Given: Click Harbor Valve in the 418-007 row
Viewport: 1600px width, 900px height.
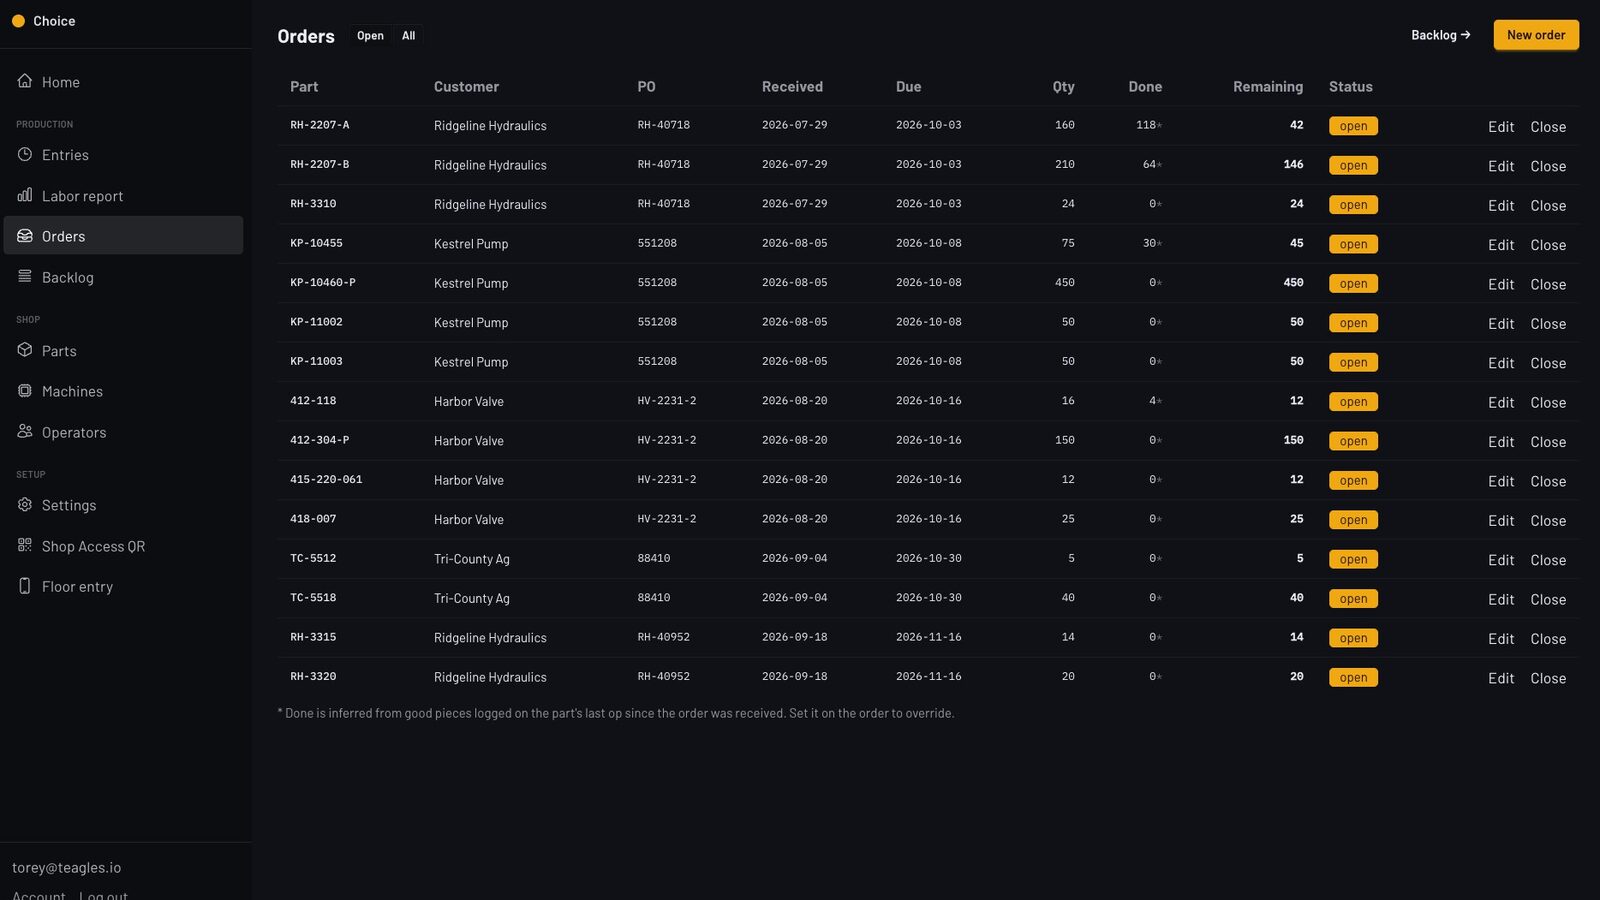Looking at the screenshot, I should click(469, 520).
